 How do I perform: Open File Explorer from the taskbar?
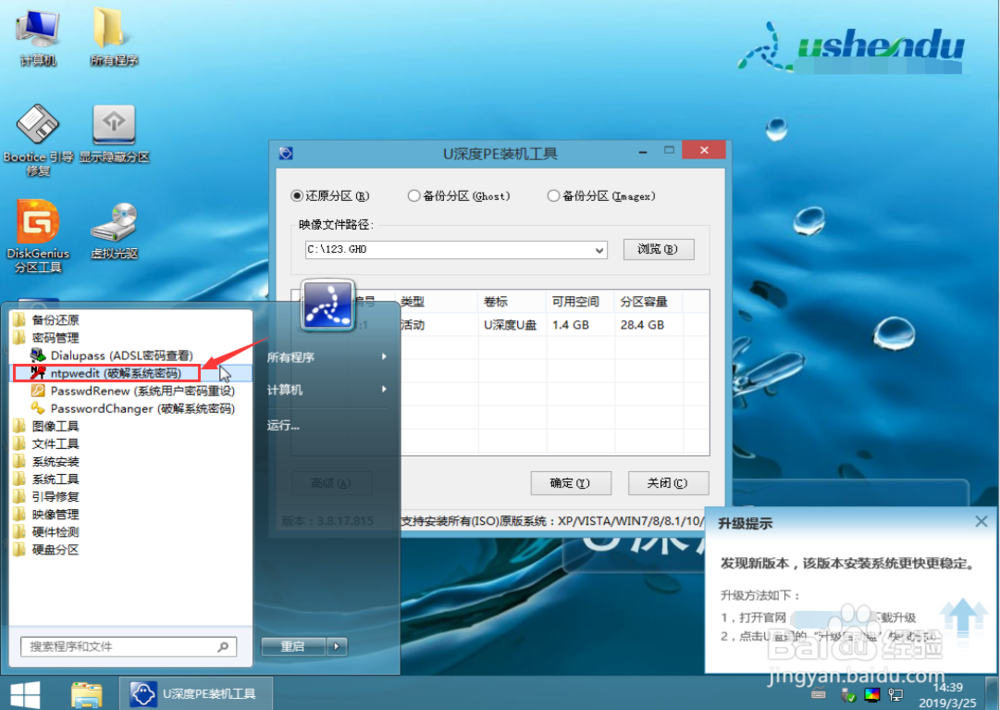tap(86, 693)
